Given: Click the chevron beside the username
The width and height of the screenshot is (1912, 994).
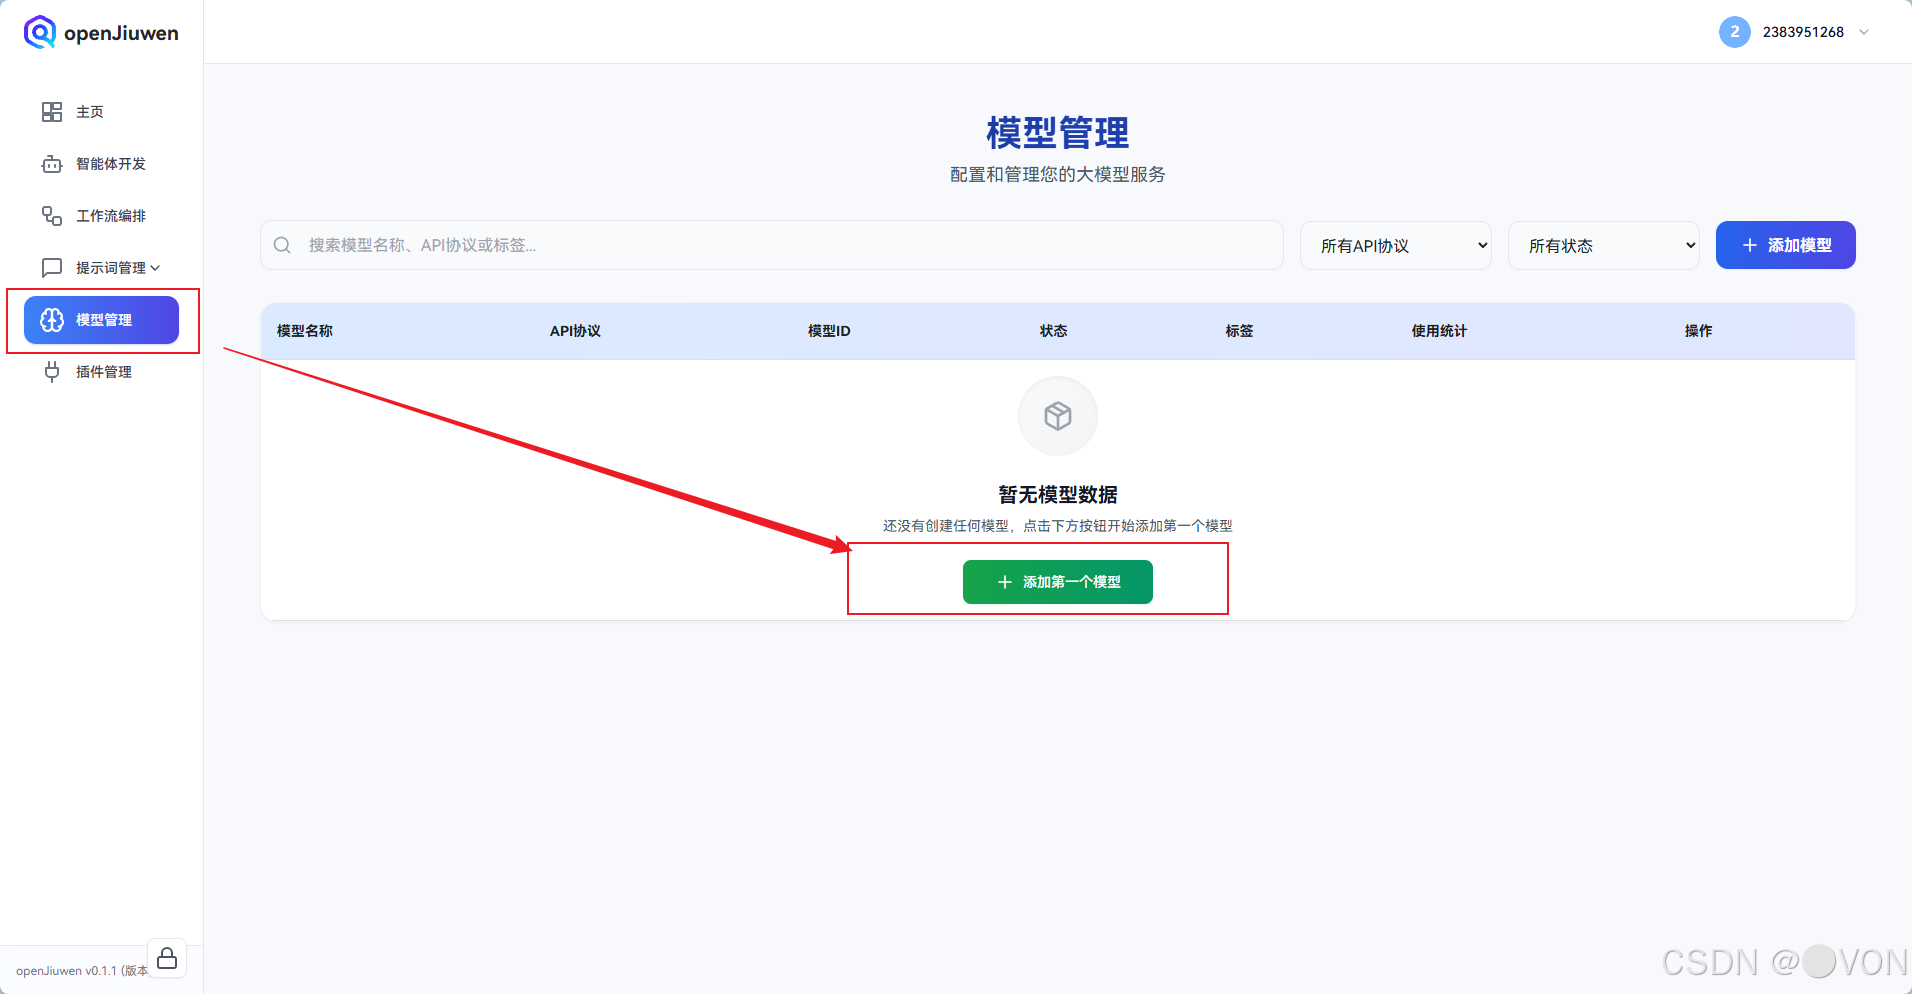Looking at the screenshot, I should [x=1864, y=32].
